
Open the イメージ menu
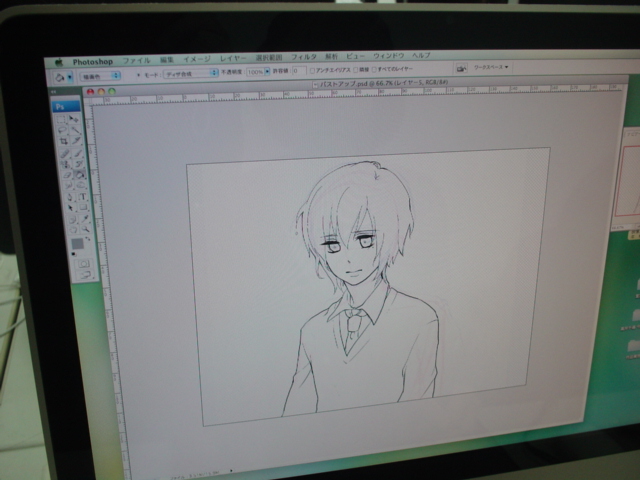coord(197,59)
